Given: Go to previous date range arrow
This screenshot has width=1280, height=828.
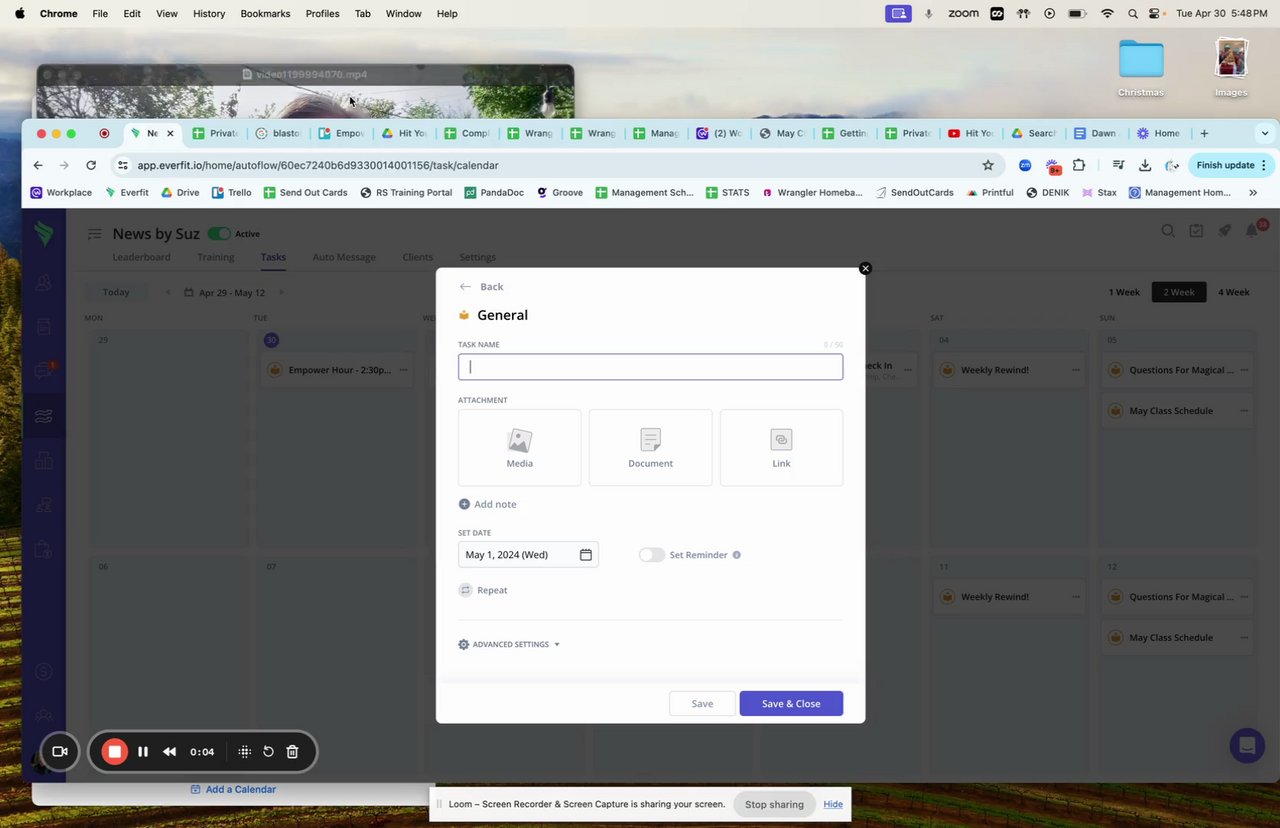Looking at the screenshot, I should [x=167, y=292].
